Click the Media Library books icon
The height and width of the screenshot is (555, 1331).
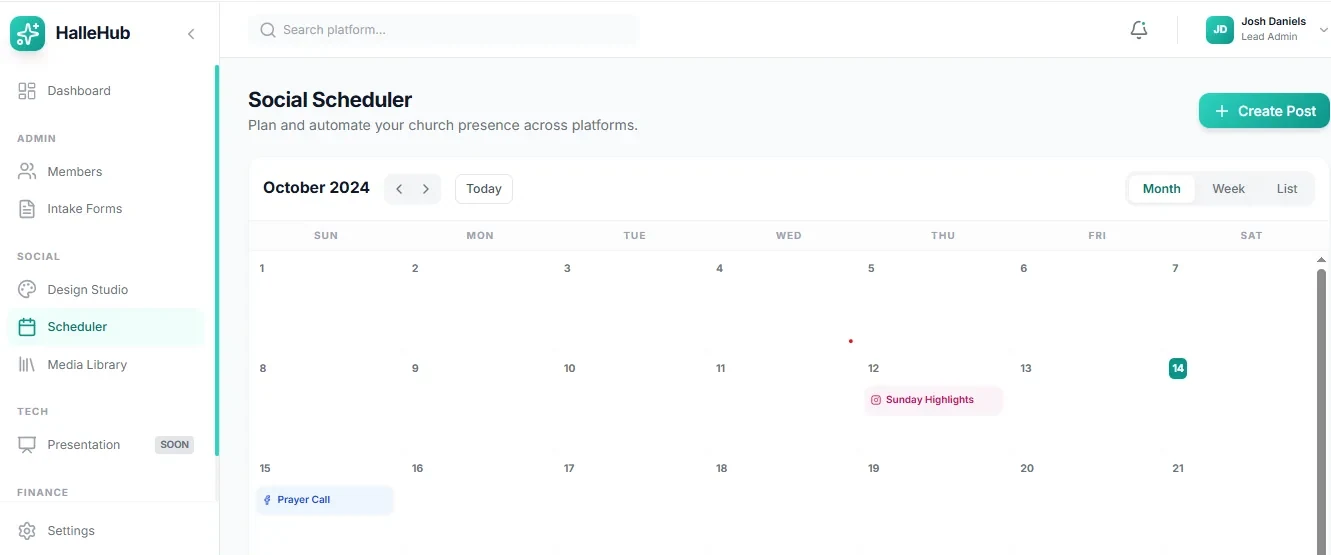(27, 365)
